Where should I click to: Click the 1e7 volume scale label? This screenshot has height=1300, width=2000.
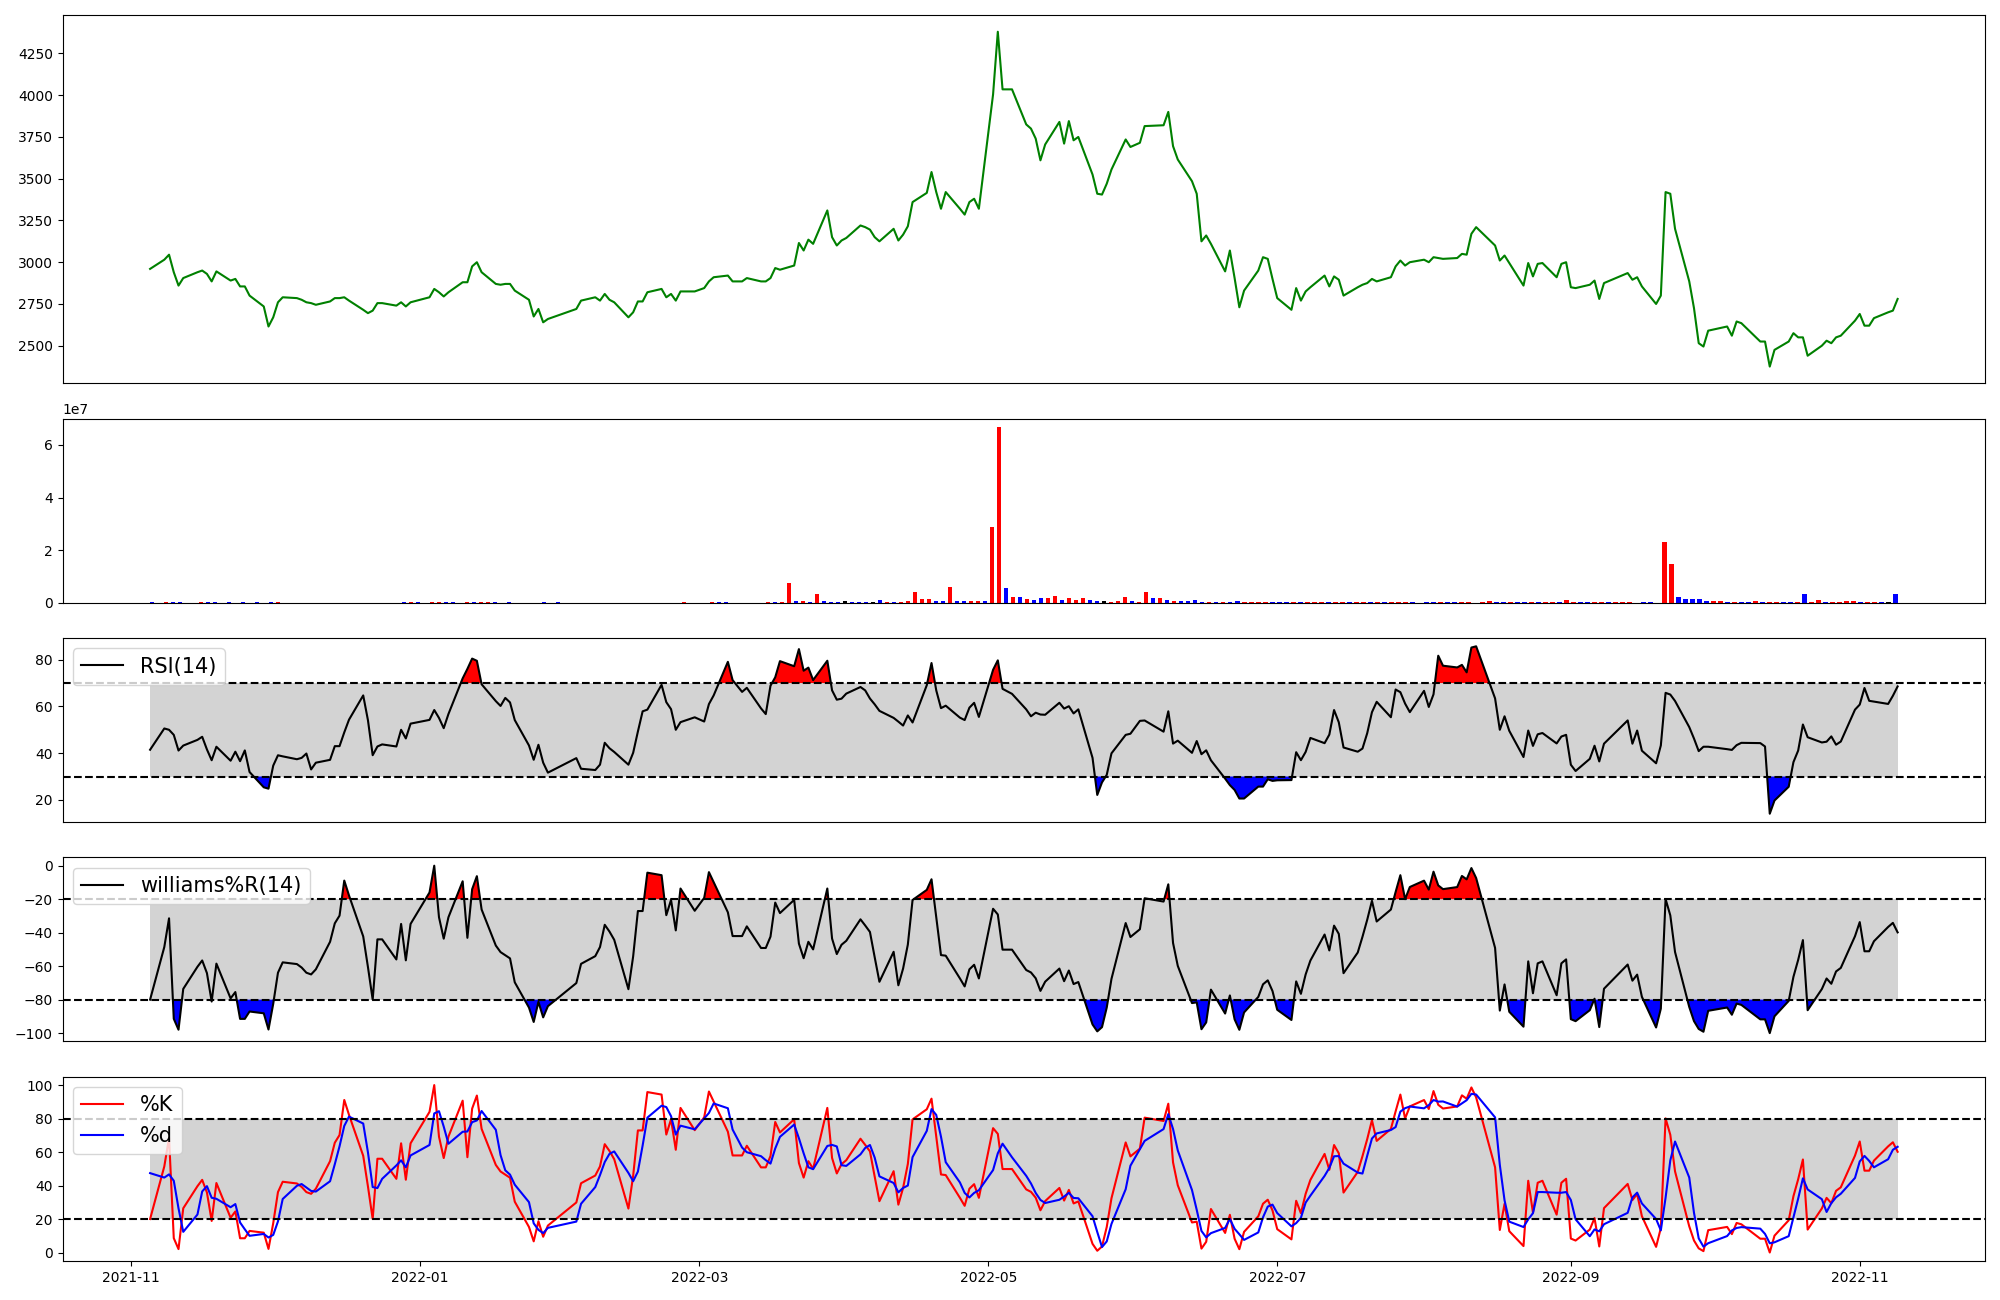[x=76, y=410]
